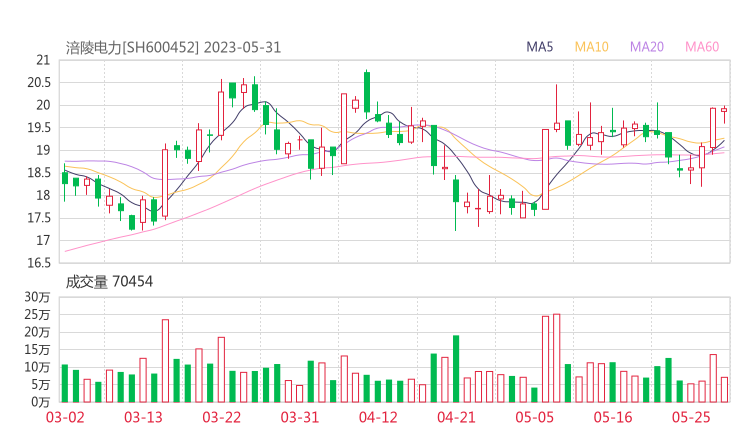Click the 03-13 date axis label
The width and height of the screenshot is (740, 440).
(143, 417)
